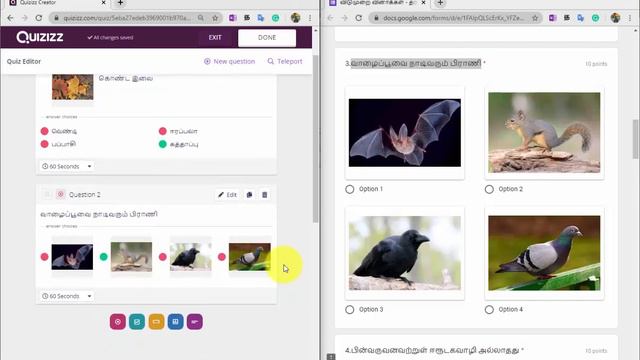
Task: Open a new tab in the Google Forms window
Action: [440, 3]
